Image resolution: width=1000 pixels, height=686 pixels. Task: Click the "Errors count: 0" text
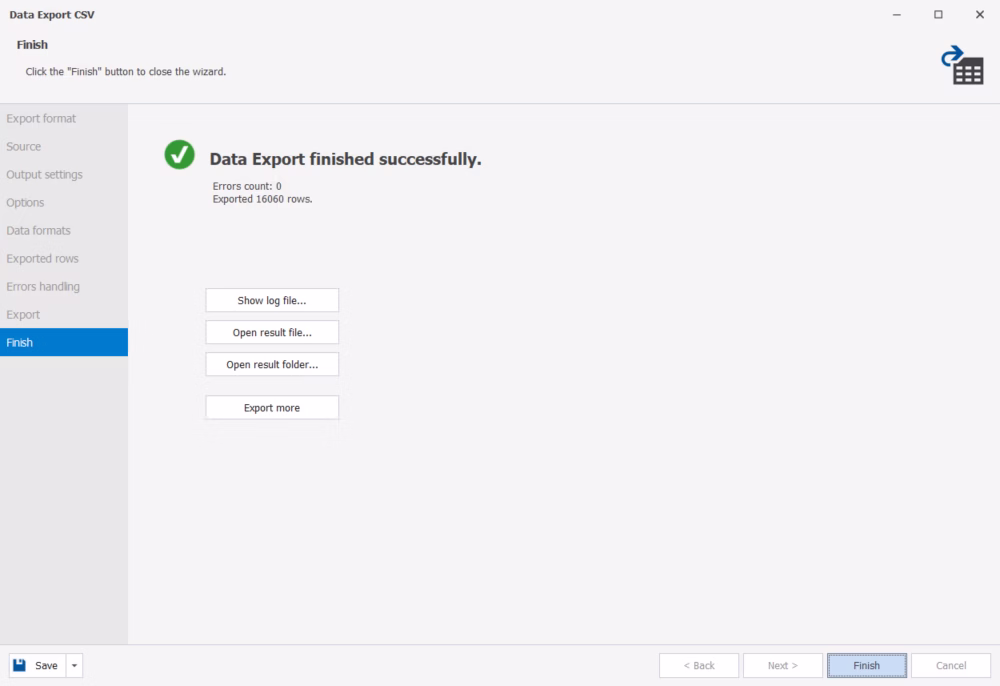[247, 186]
